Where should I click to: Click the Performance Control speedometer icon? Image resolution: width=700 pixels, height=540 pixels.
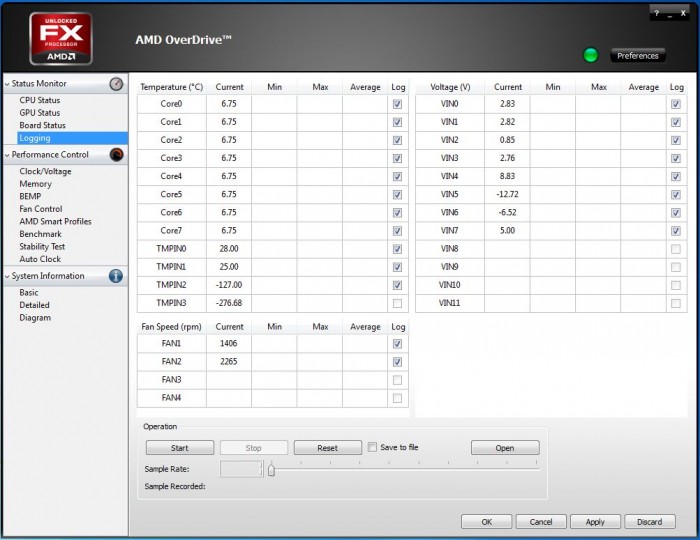click(x=117, y=155)
